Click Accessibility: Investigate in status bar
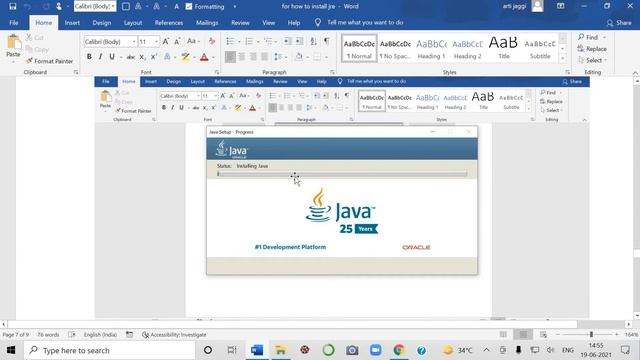Image resolution: width=640 pixels, height=360 pixels. [x=174, y=335]
